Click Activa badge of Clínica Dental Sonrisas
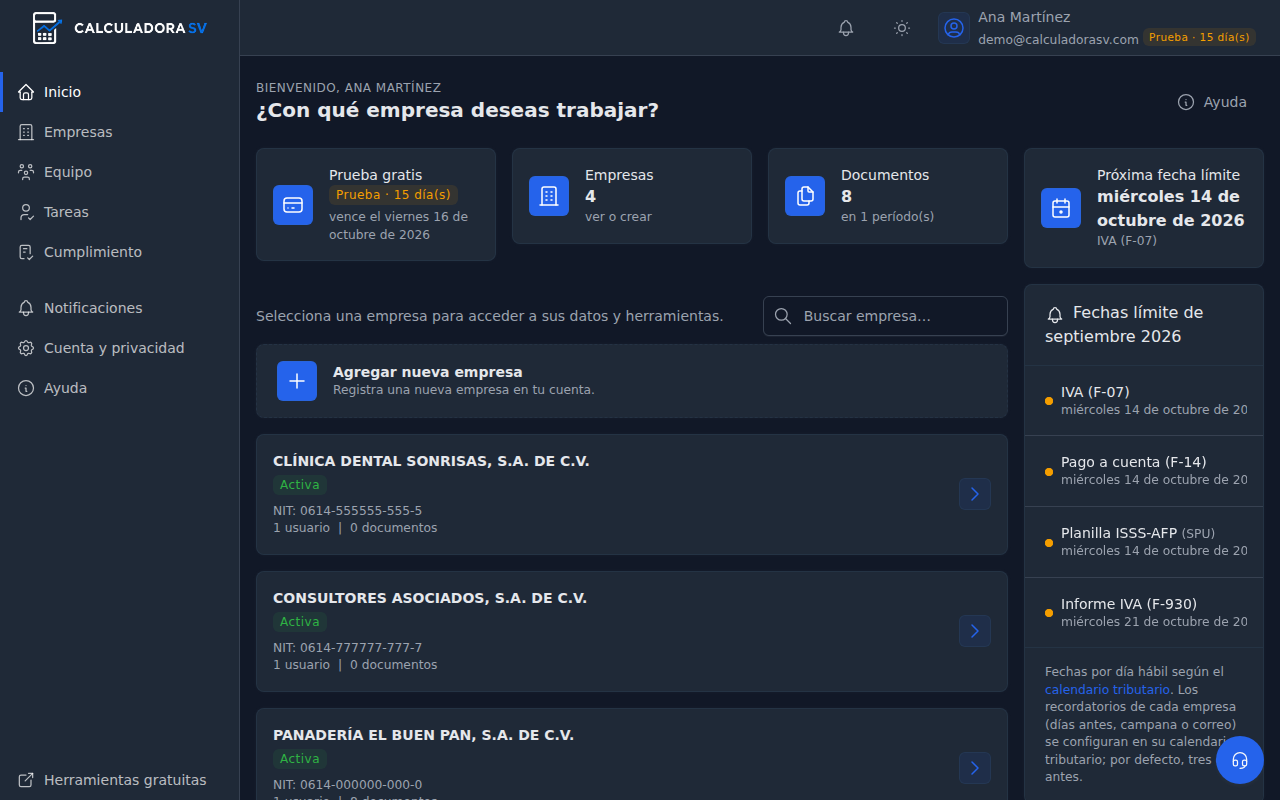Screen dimensions: 1280x800 point(300,485)
